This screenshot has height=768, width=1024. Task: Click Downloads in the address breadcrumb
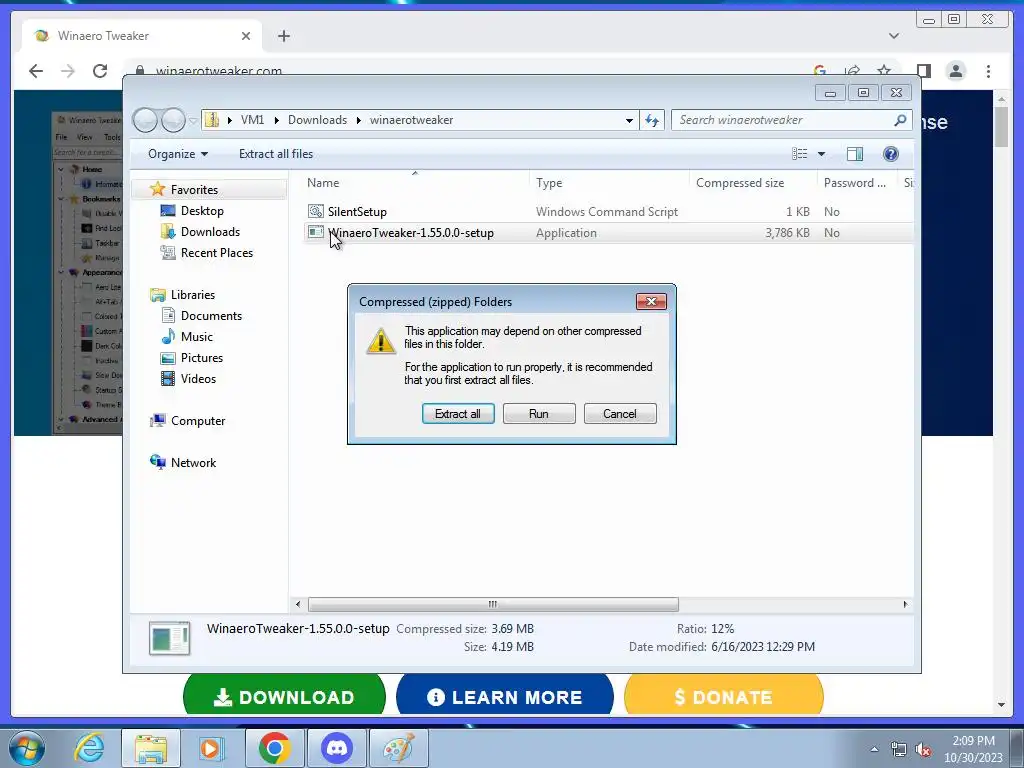[317, 120]
